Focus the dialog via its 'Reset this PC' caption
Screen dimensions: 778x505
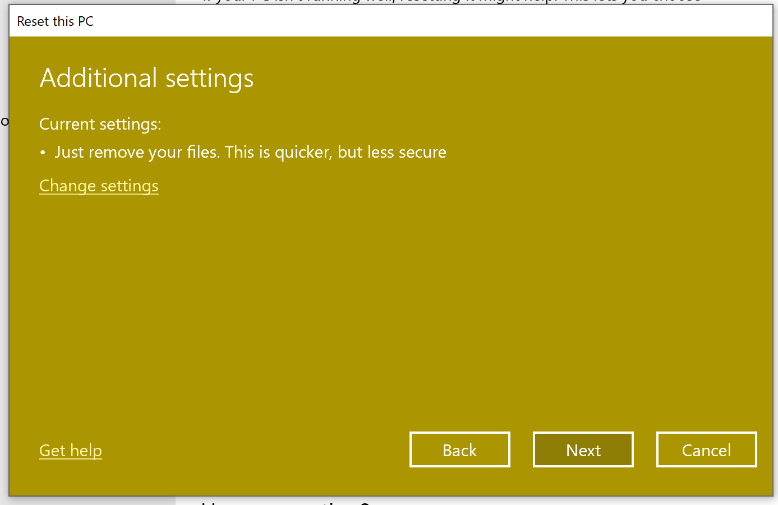(x=56, y=20)
